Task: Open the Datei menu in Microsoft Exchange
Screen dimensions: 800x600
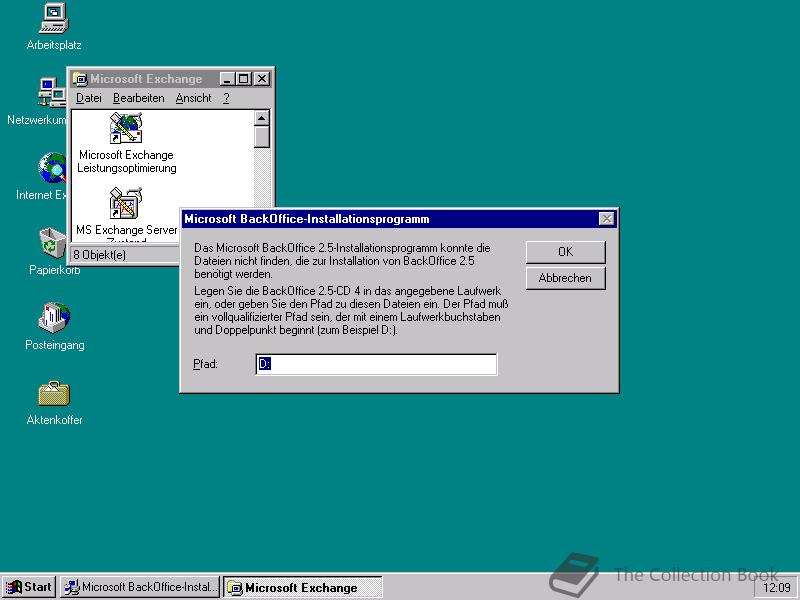Action: (x=89, y=98)
